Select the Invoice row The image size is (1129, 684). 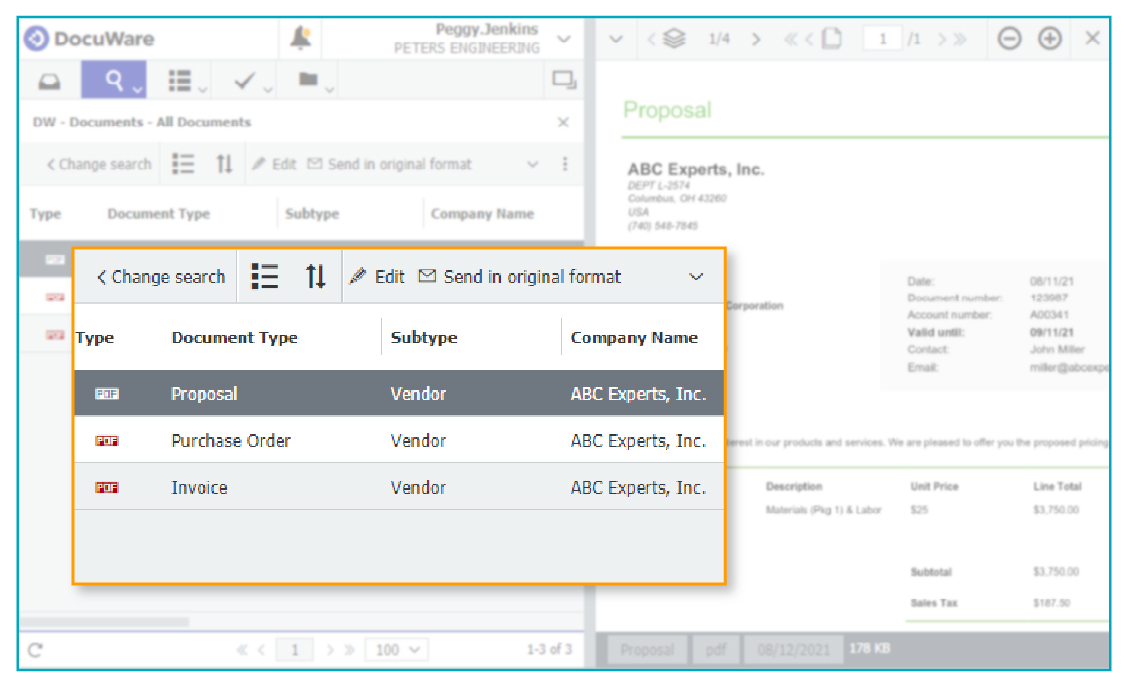click(399, 487)
